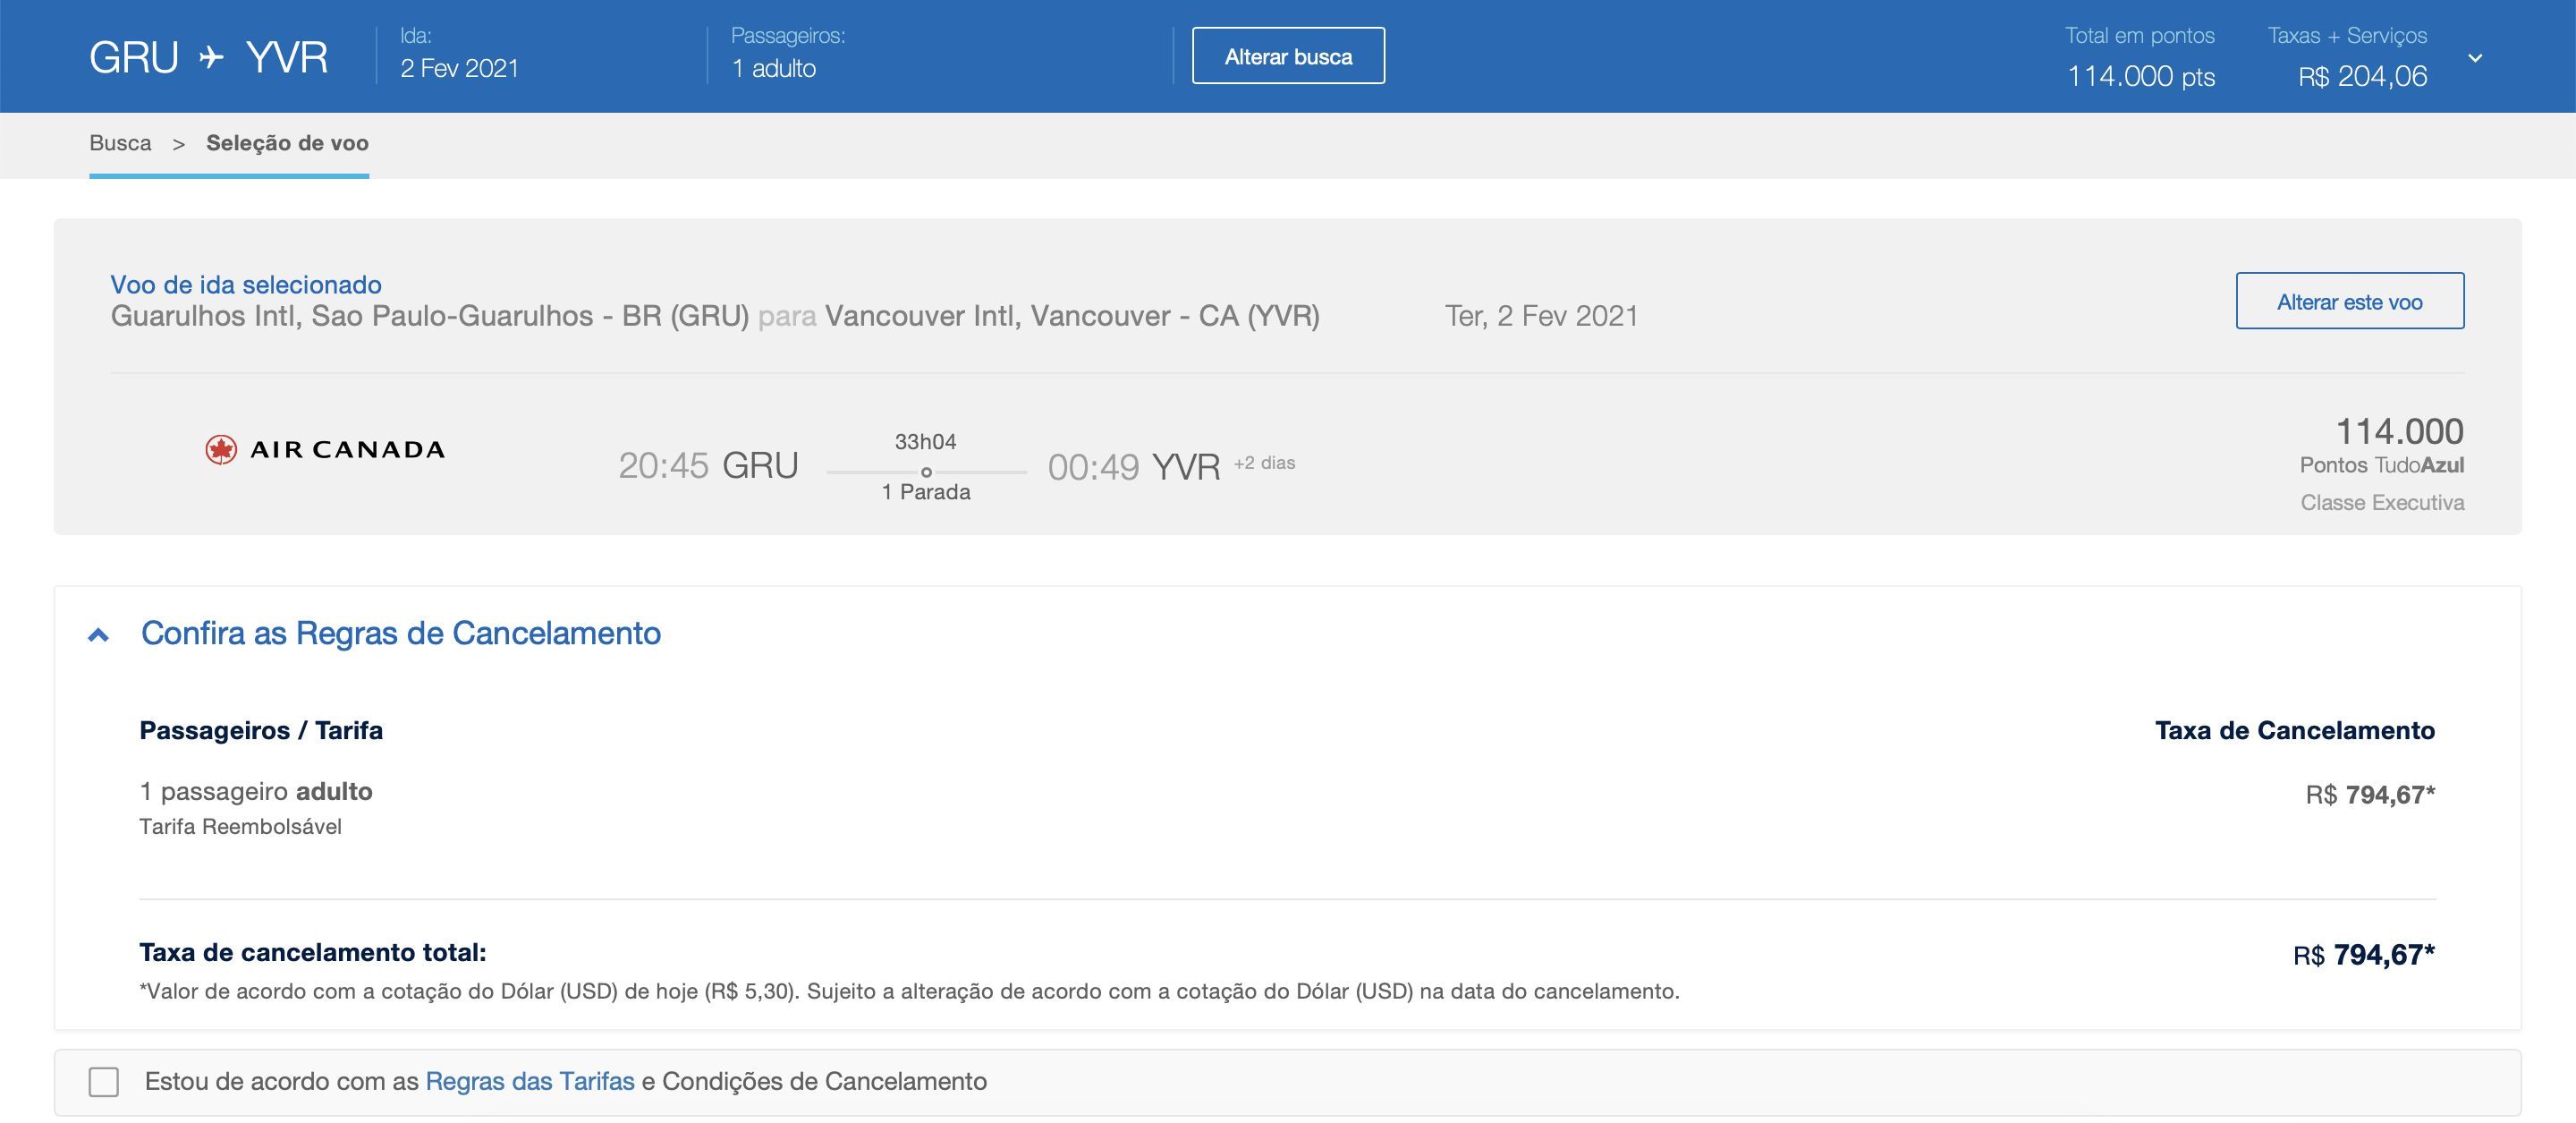Expand the price summary dropdown arrow in header
This screenshot has height=1123, width=2576.
[x=2475, y=58]
